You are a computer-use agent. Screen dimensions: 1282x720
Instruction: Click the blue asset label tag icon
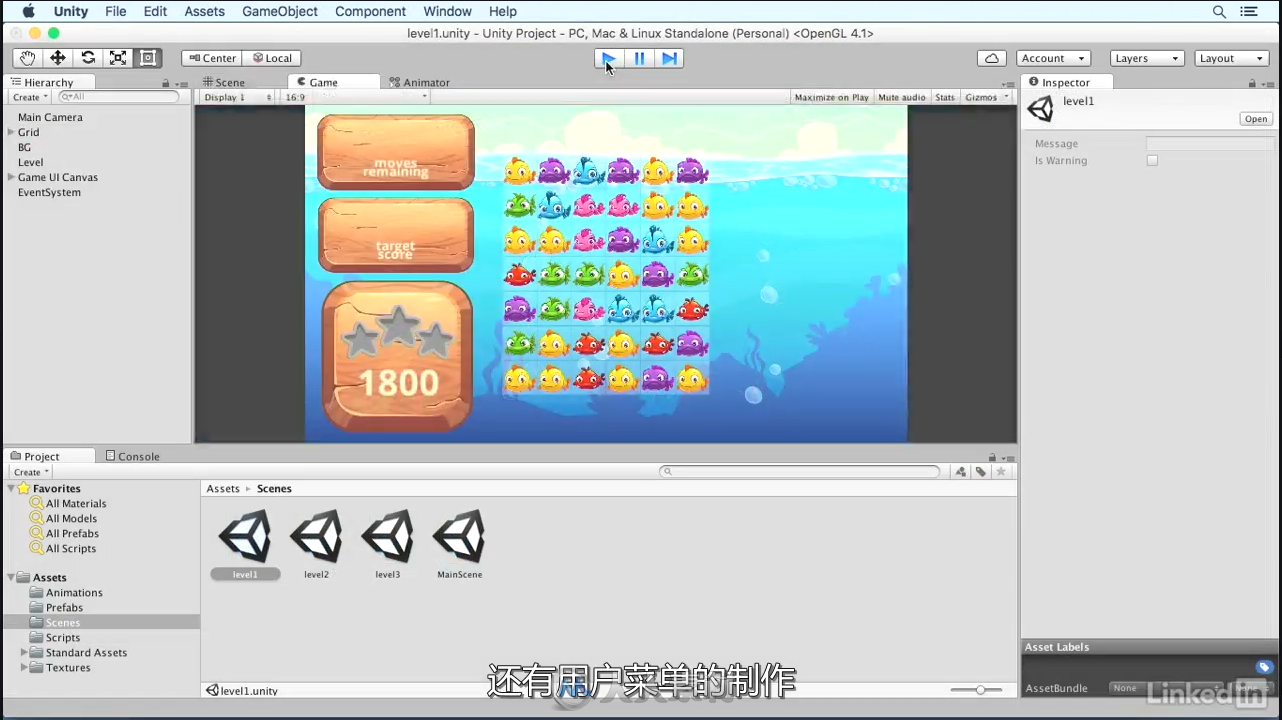(x=1264, y=667)
